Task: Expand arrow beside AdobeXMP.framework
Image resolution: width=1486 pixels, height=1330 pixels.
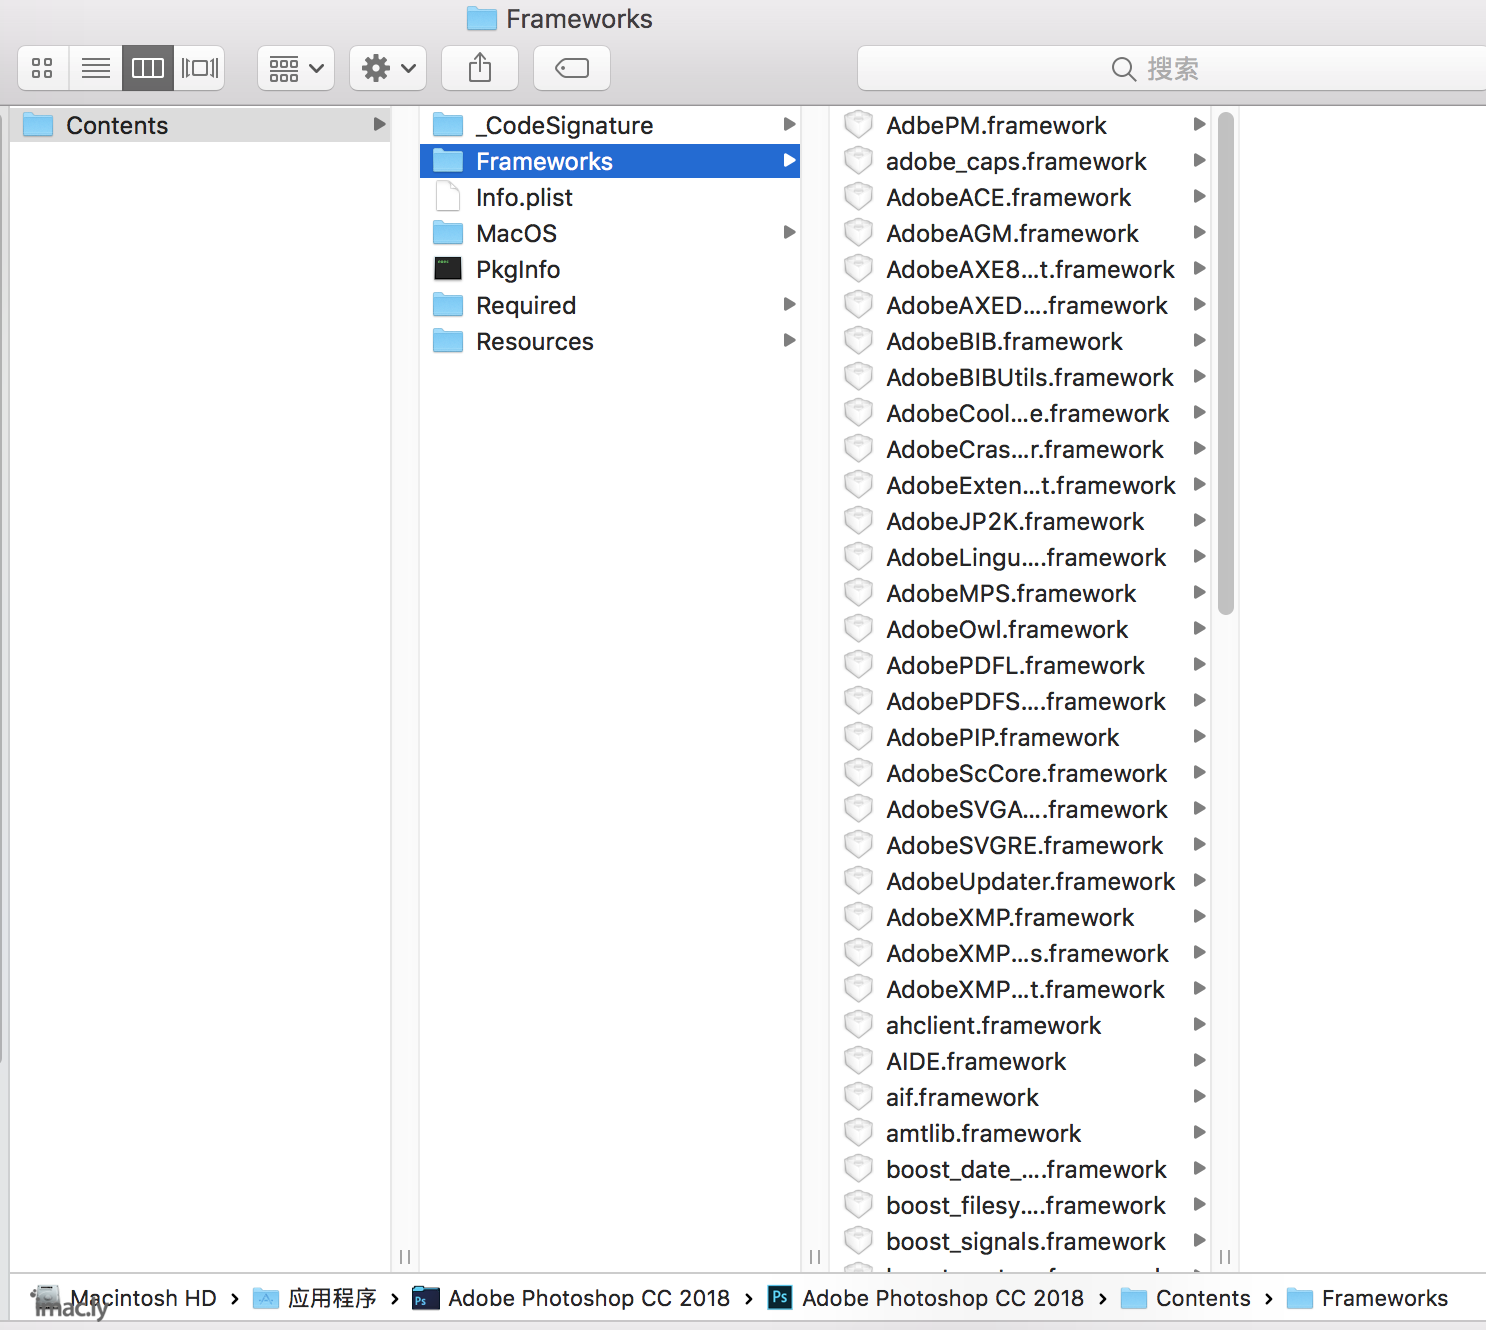Action: pyautogui.click(x=1199, y=916)
